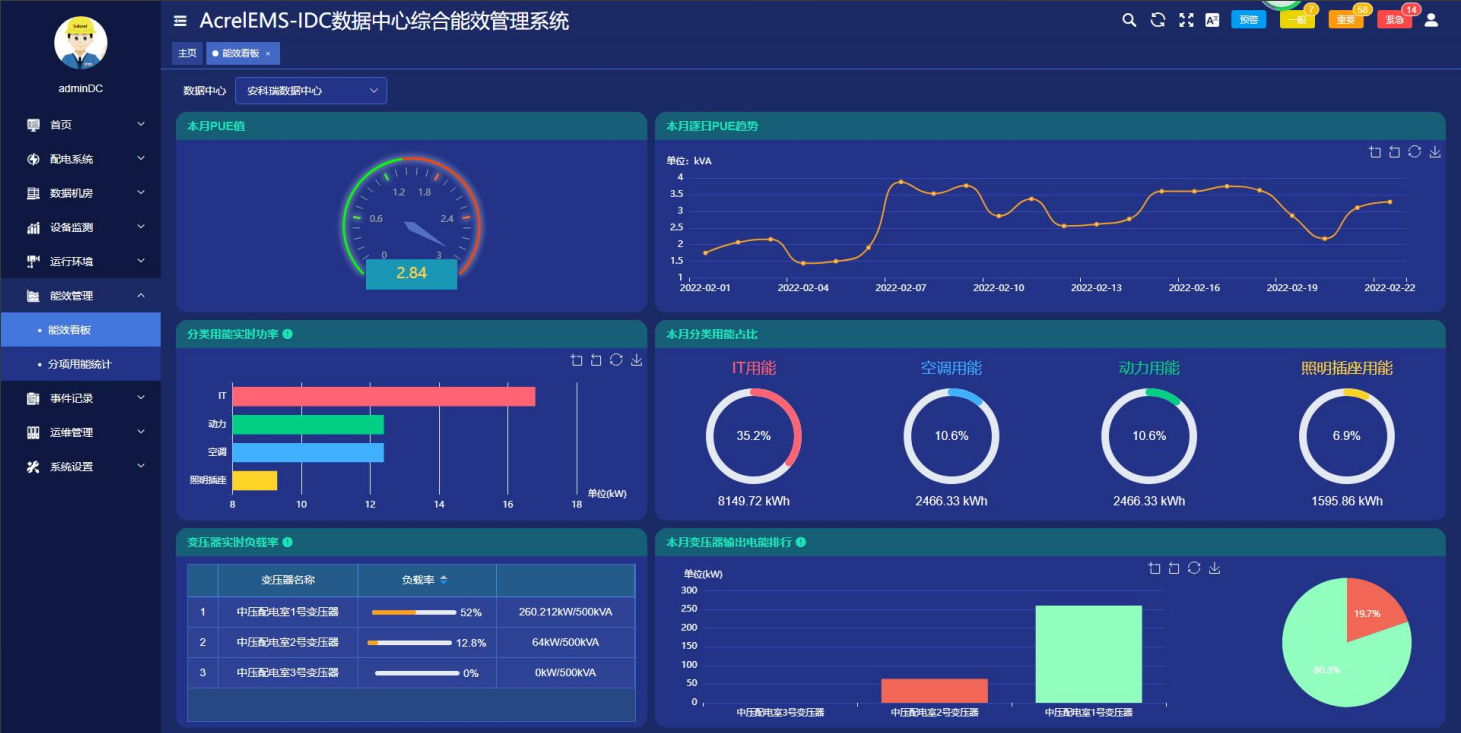Click the adminDC avatar picture
This screenshot has width=1461, height=733.
(x=80, y=43)
